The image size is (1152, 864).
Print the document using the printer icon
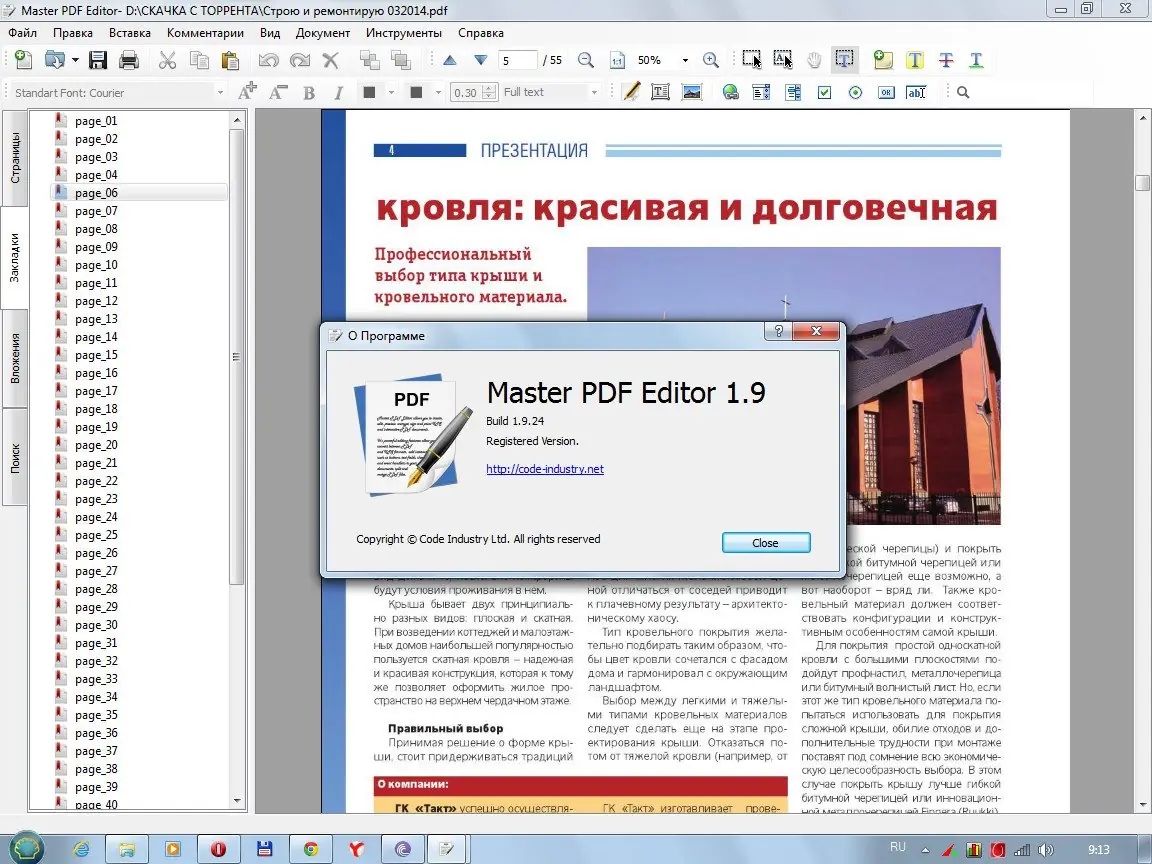129,60
